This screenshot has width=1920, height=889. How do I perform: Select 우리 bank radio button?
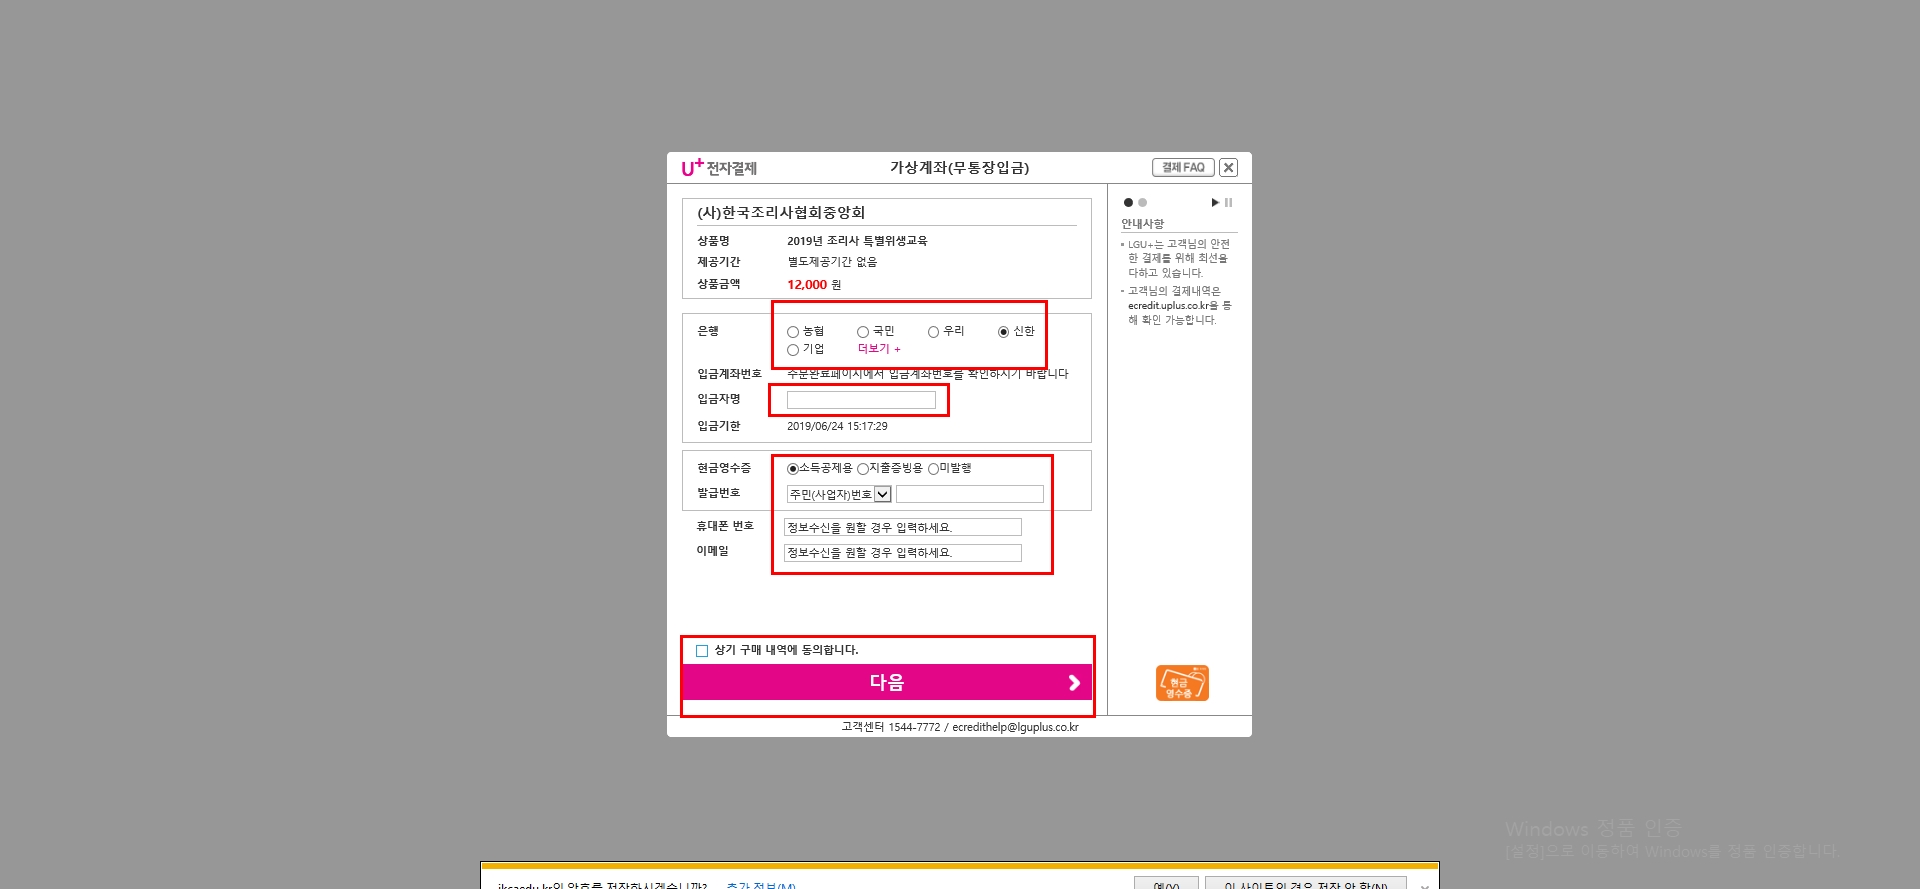pos(933,332)
